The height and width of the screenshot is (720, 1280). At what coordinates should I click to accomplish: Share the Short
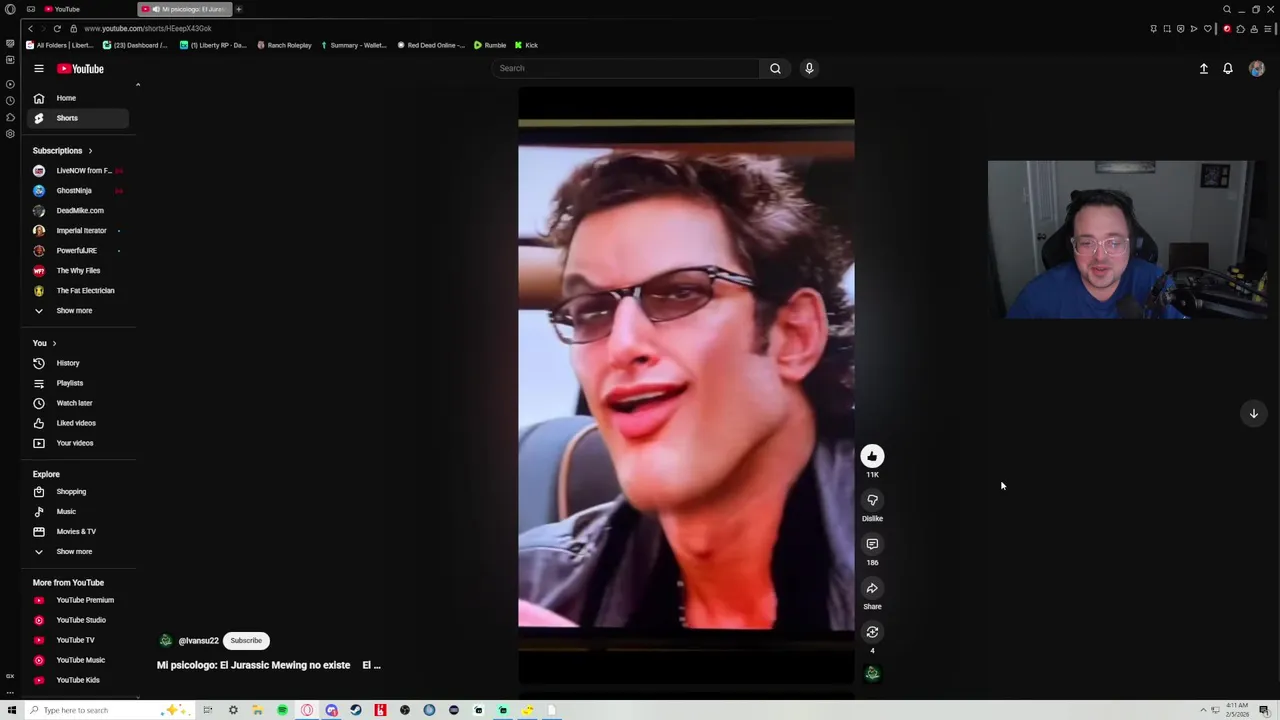pos(872,588)
